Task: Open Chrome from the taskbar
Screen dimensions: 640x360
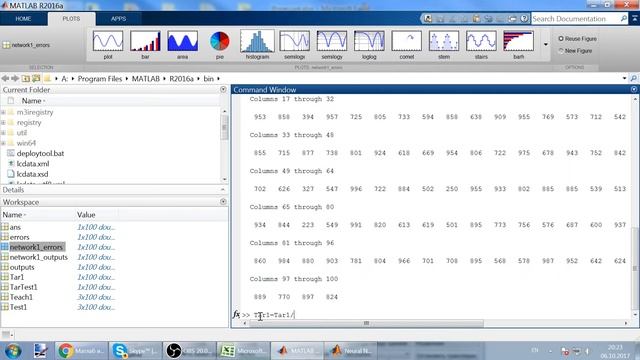Action: point(81,351)
